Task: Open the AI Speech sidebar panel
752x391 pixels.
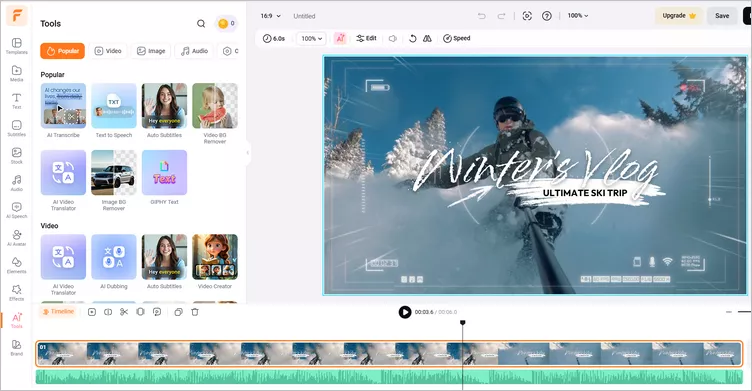Action: (x=17, y=210)
